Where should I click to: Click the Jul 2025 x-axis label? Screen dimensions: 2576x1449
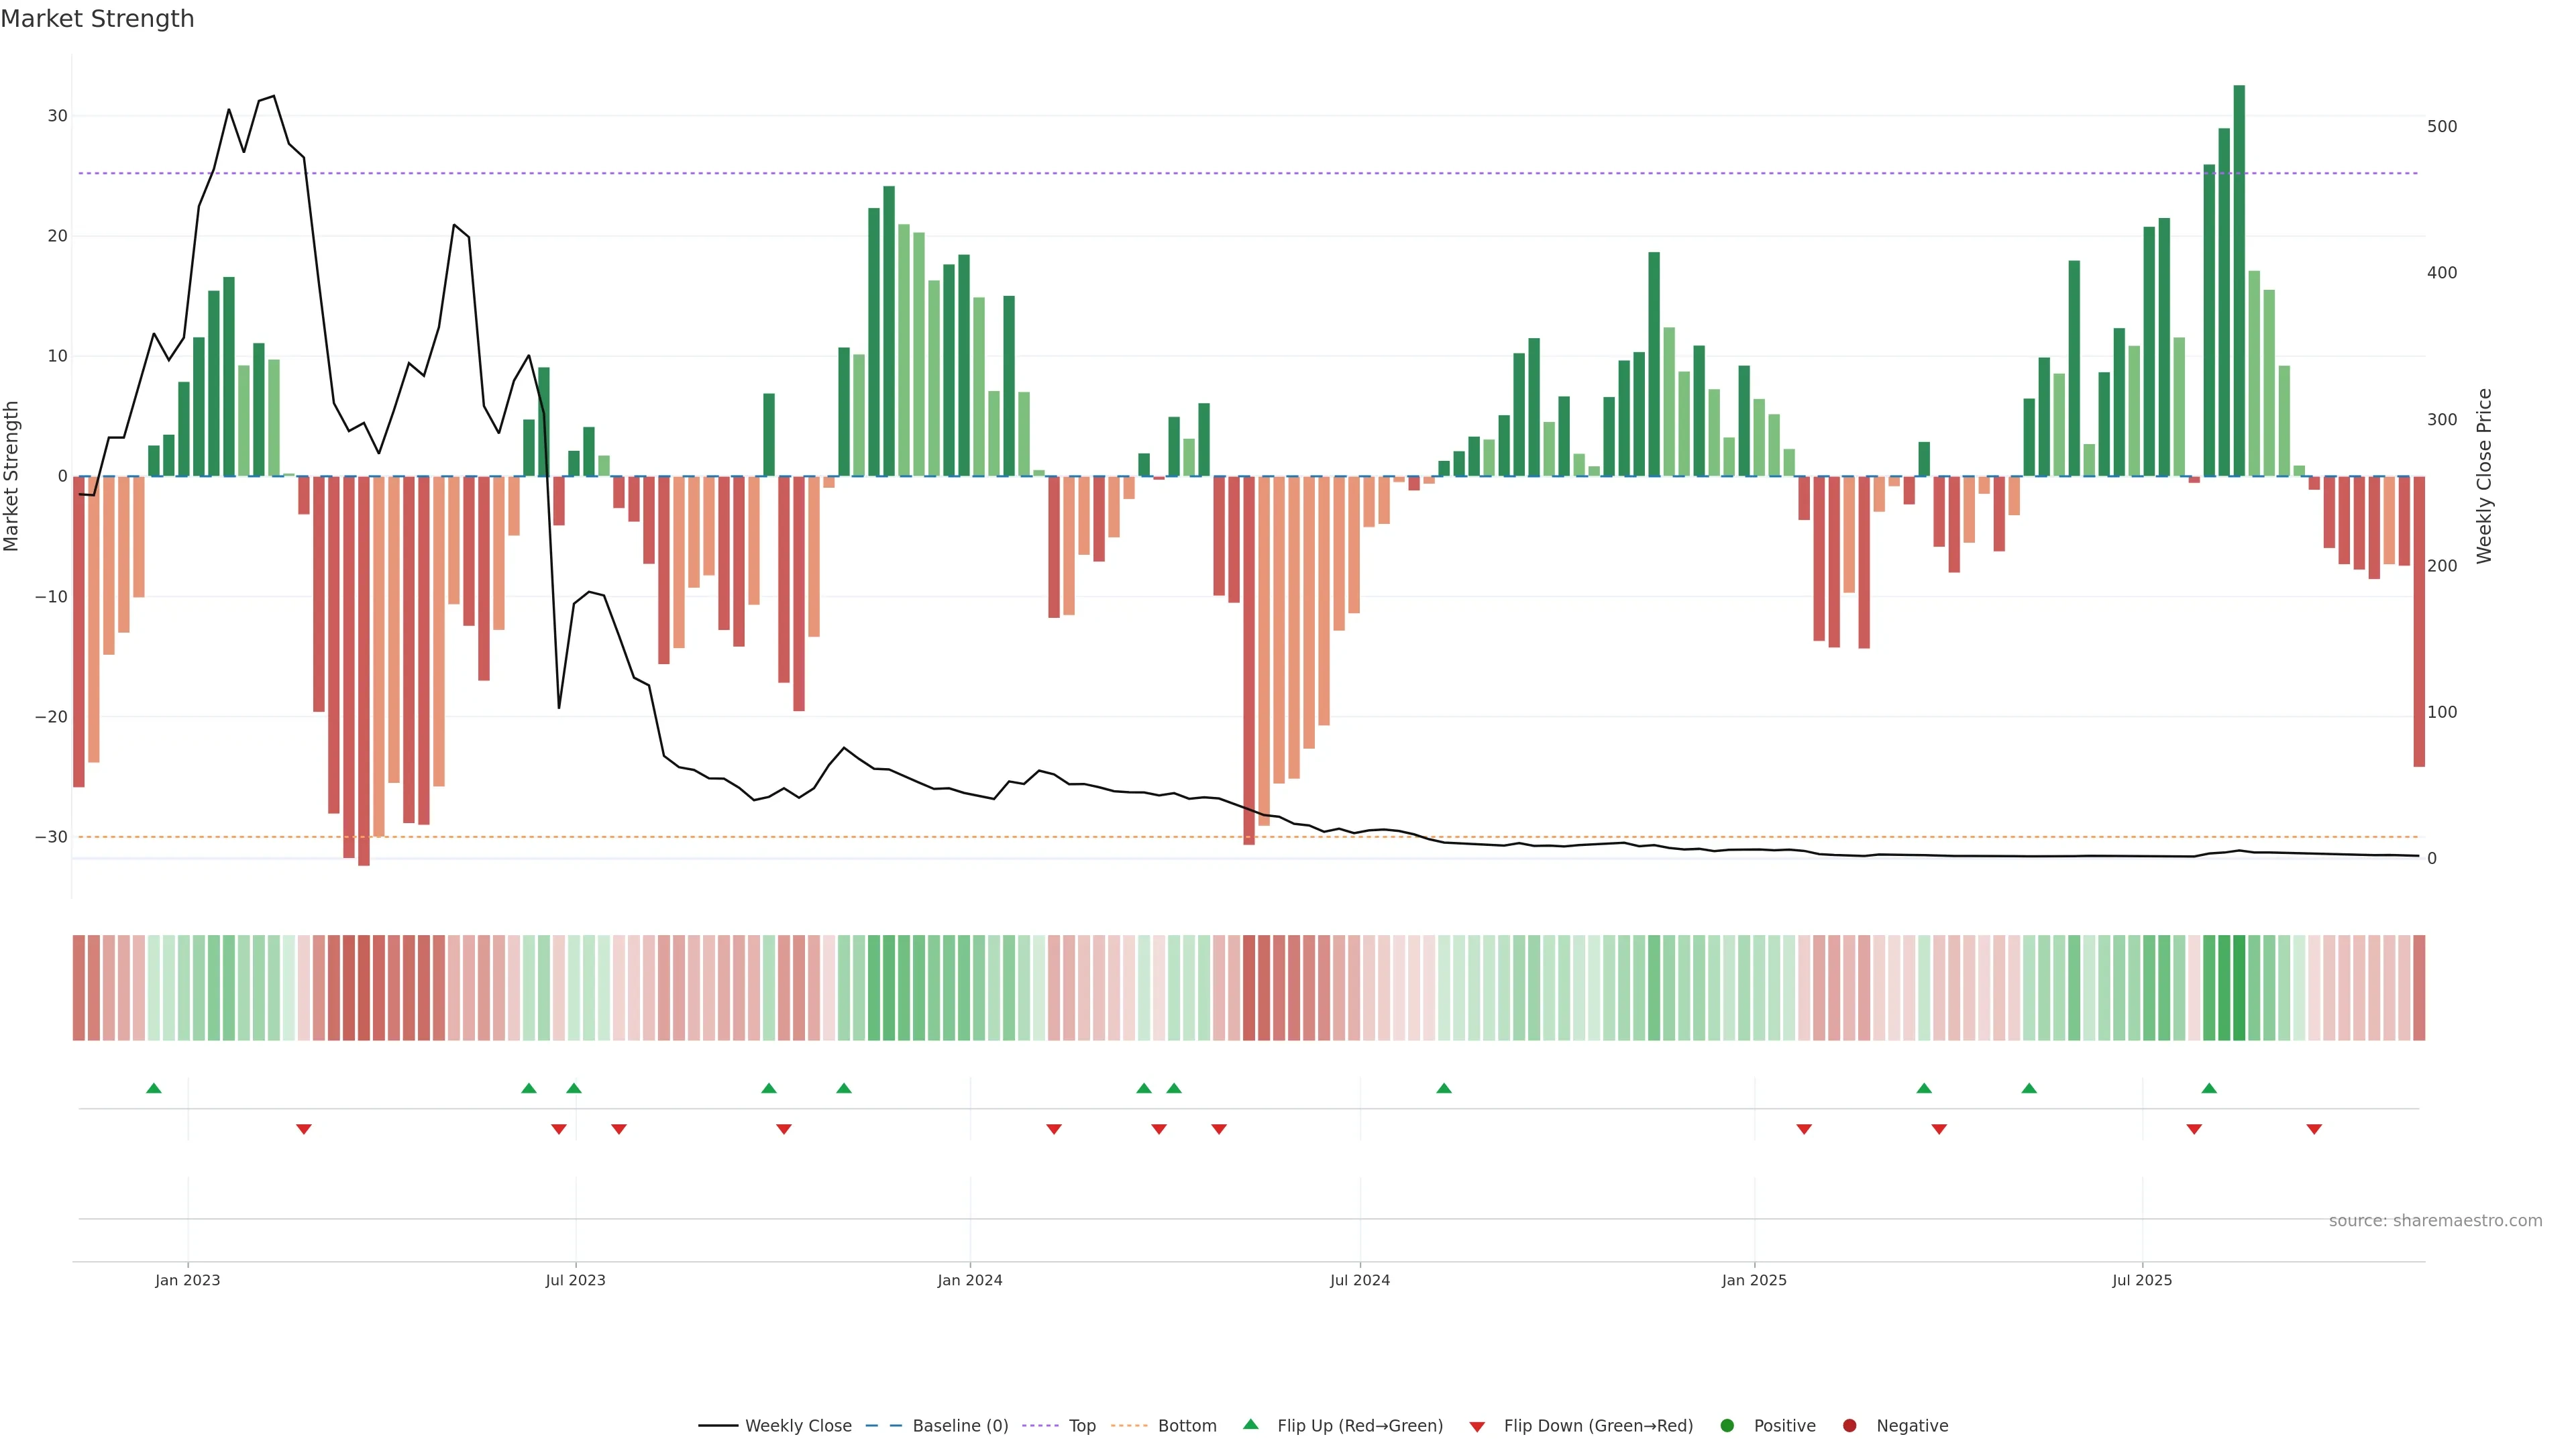coord(2142,1280)
